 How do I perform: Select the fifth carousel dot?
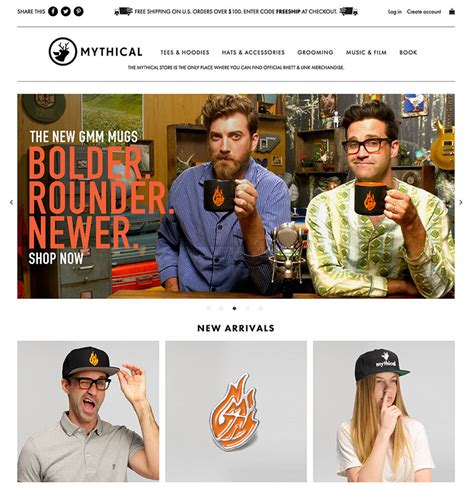(260, 308)
